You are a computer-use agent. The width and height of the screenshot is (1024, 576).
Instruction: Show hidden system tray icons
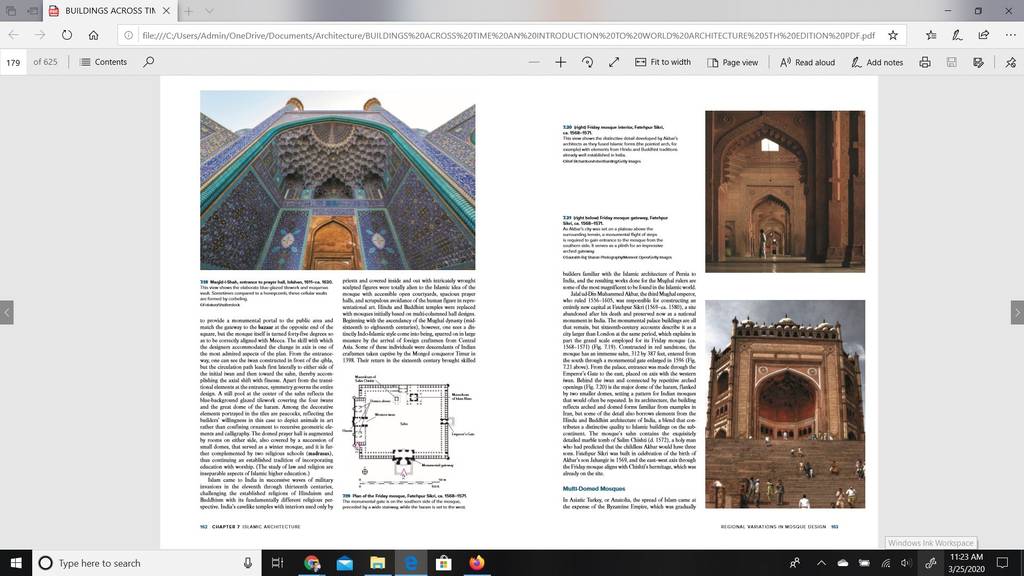coord(821,563)
